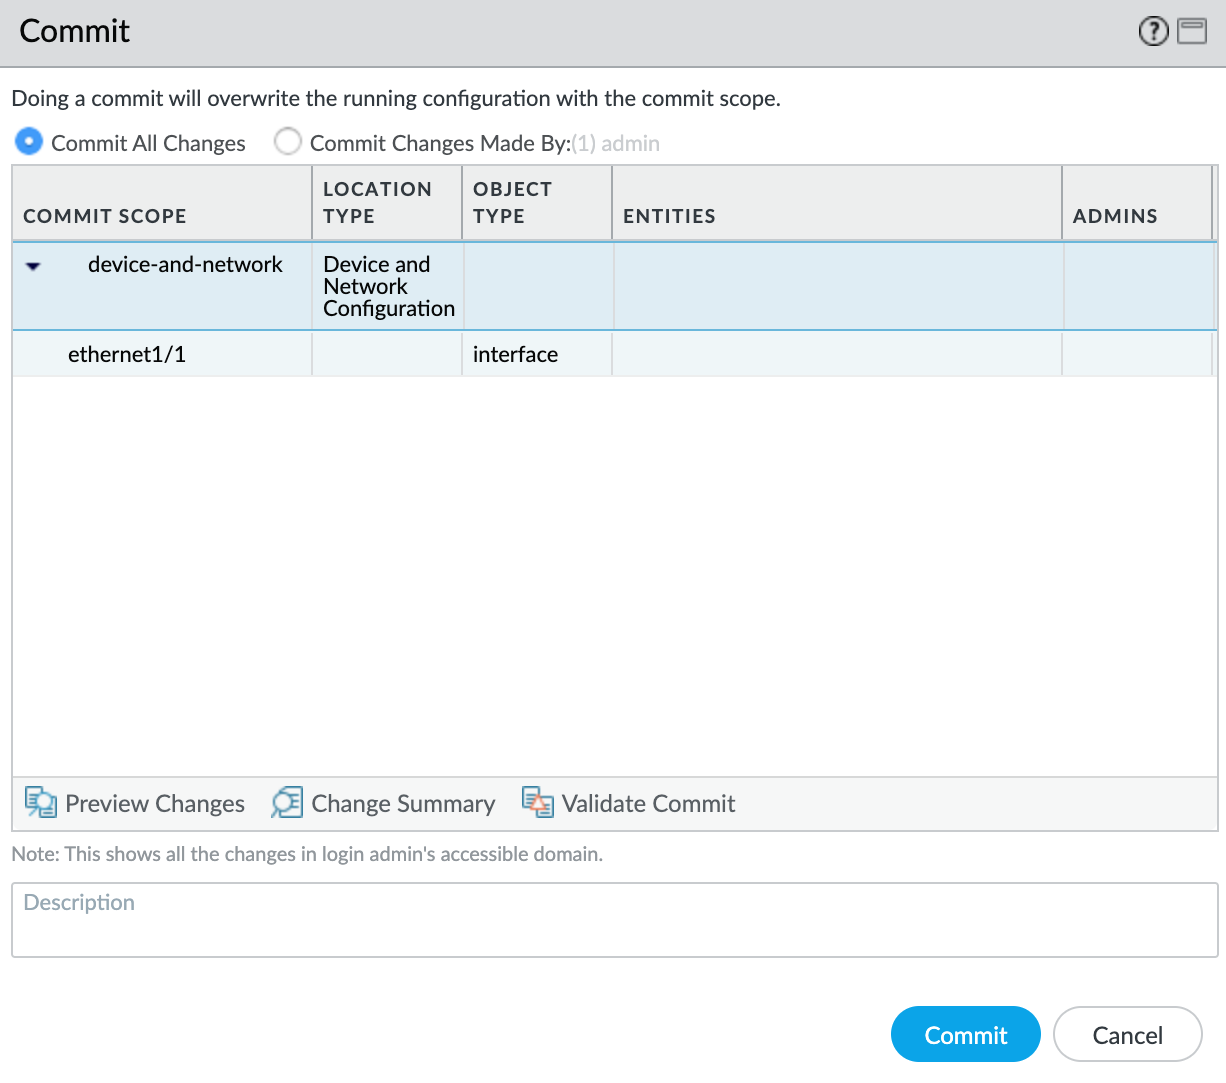Viewport: 1226px width, 1083px height.
Task: Select the Commit All Changes radio button
Action: 29,143
